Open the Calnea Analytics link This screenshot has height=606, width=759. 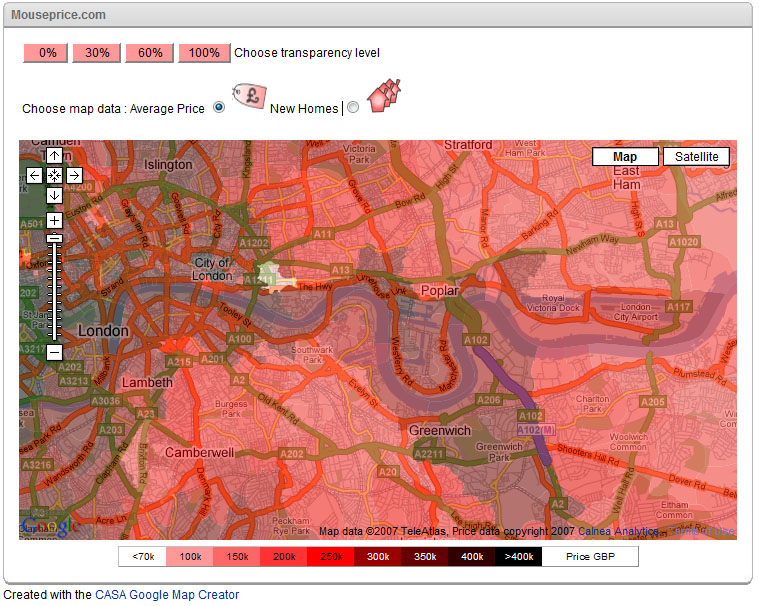(618, 531)
